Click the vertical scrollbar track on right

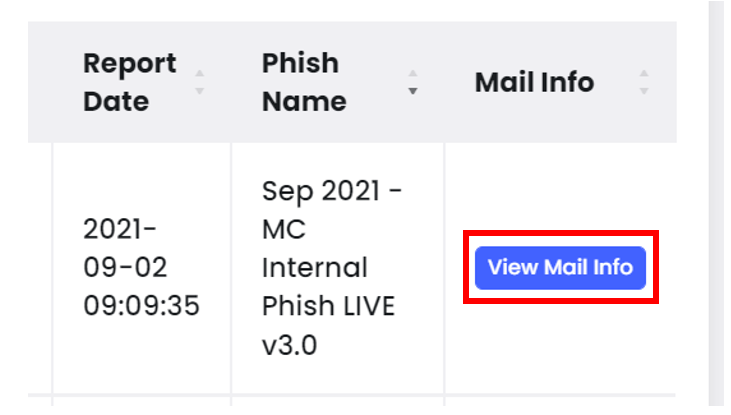click(716, 205)
